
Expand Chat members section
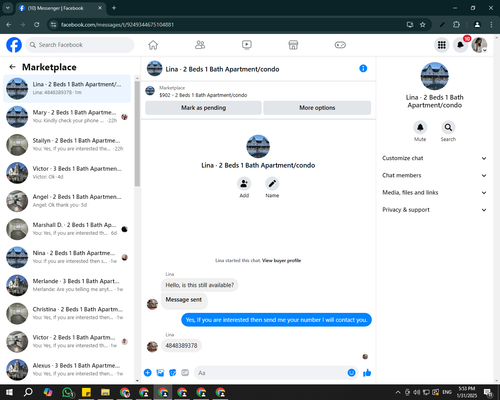click(x=434, y=175)
